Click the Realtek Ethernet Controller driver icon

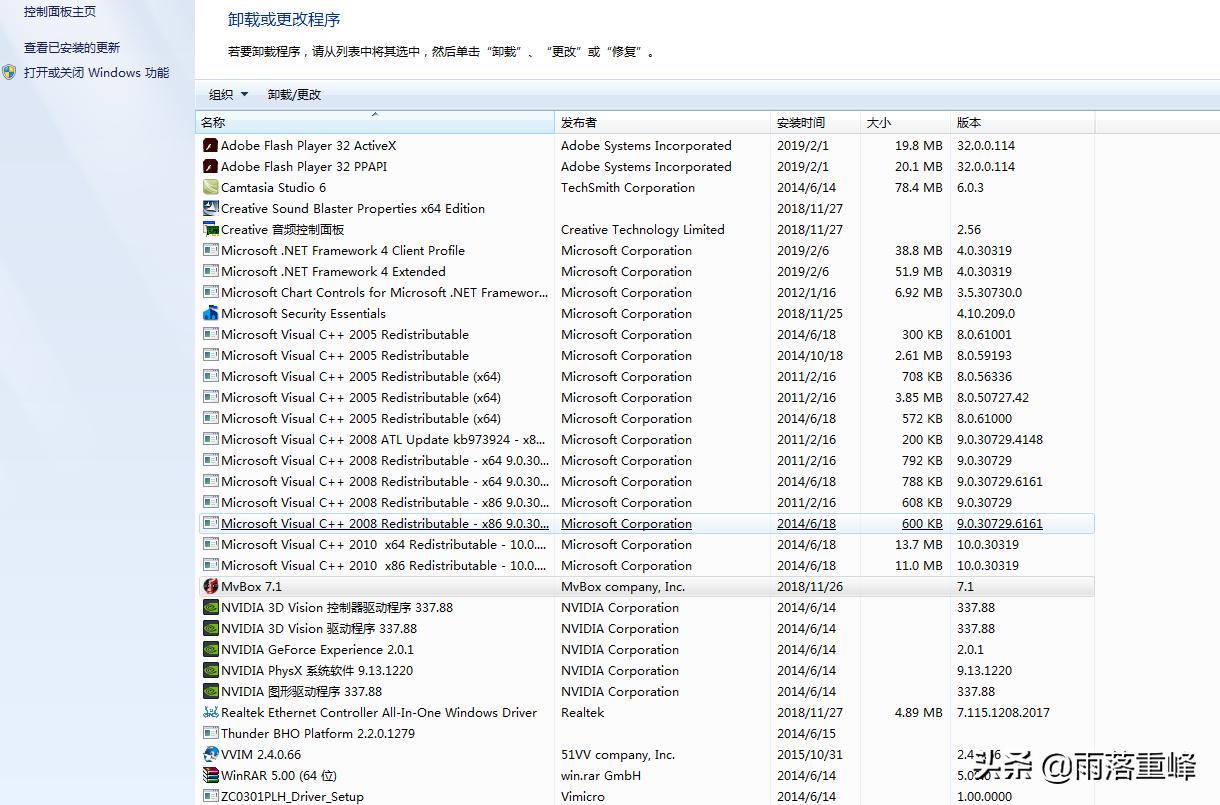tap(209, 712)
